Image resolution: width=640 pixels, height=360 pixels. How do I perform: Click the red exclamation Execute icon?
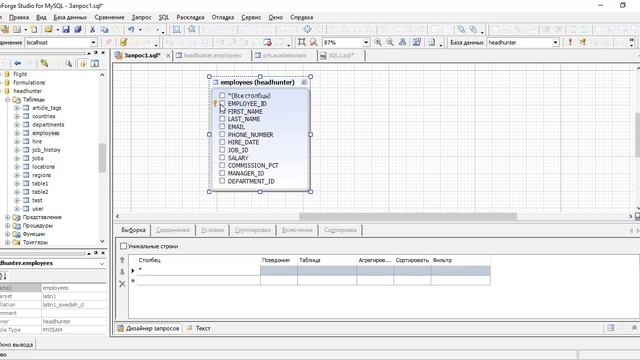[x=570, y=42]
